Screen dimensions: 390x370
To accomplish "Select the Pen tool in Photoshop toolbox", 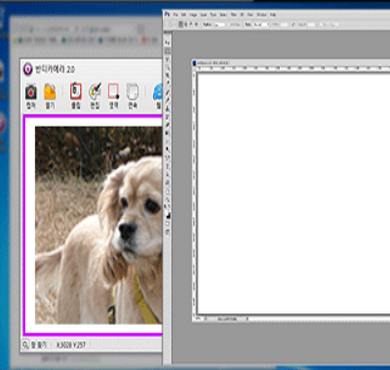I will click(x=168, y=157).
